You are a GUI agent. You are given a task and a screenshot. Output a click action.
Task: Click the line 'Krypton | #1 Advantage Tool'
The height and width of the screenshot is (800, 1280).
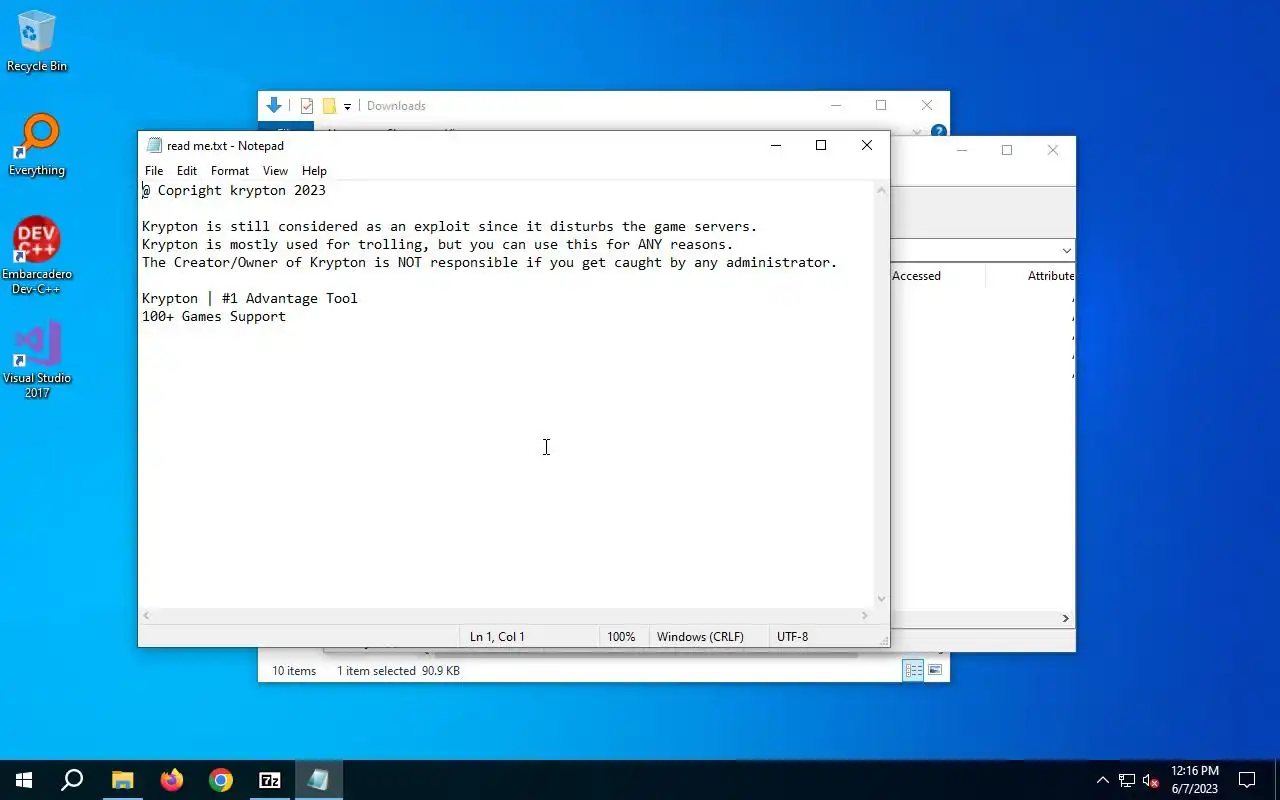click(x=250, y=298)
